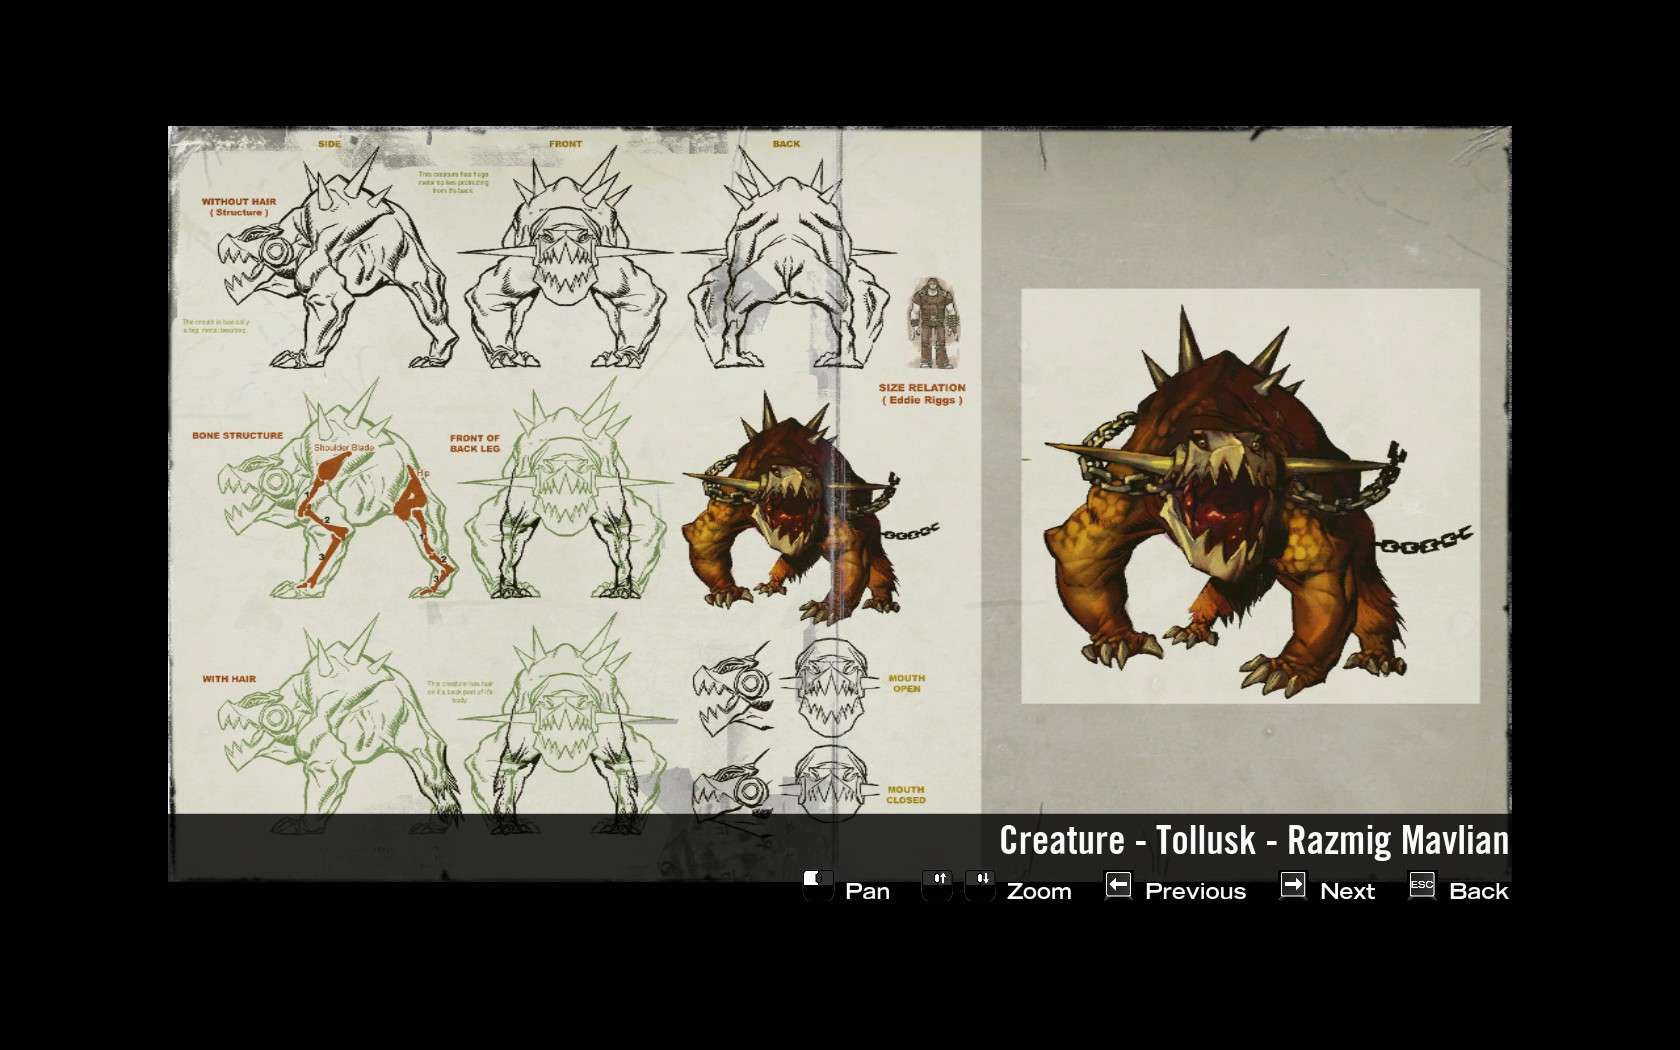Click the right arrow Next key icon
1680x1050 pixels.
[x=1293, y=885]
